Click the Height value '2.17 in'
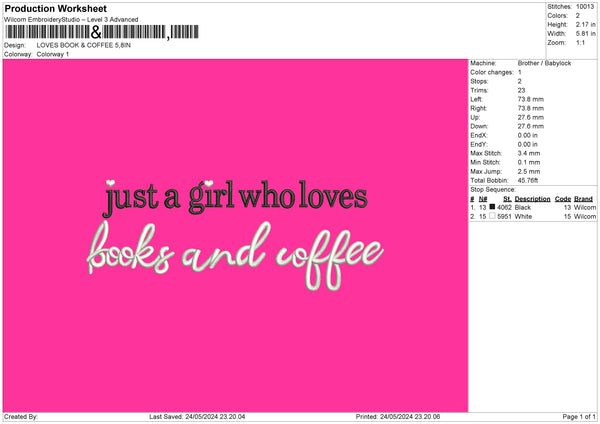This screenshot has height=424, width=600. click(x=585, y=24)
